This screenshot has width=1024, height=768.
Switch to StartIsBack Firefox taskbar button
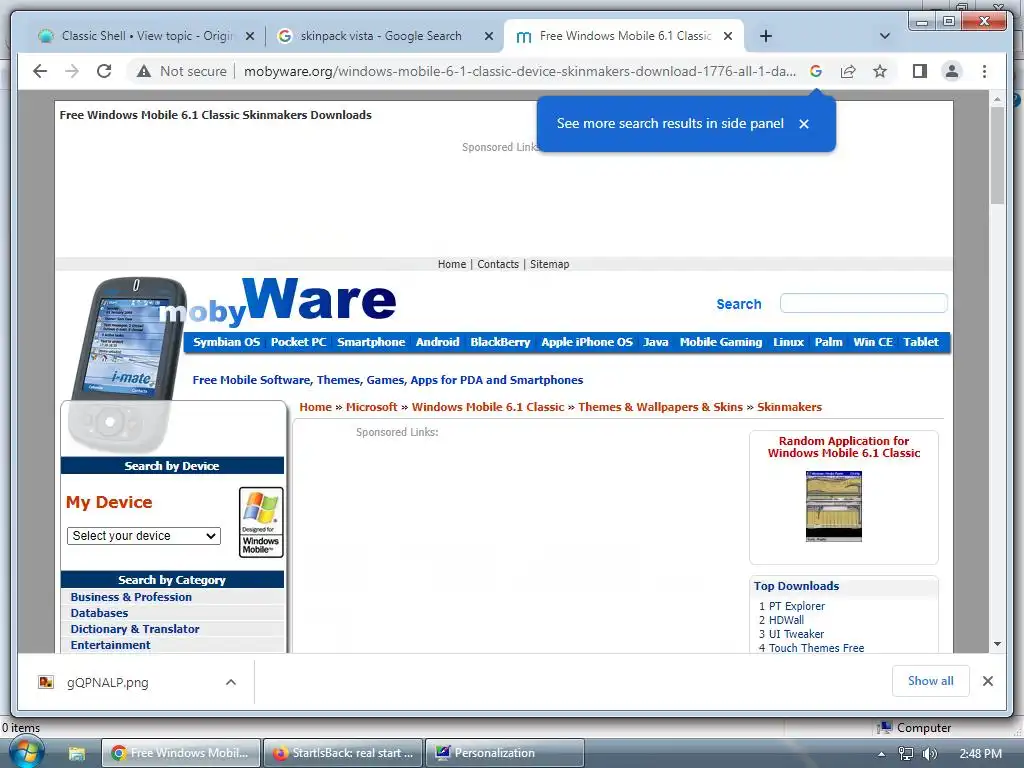343,753
